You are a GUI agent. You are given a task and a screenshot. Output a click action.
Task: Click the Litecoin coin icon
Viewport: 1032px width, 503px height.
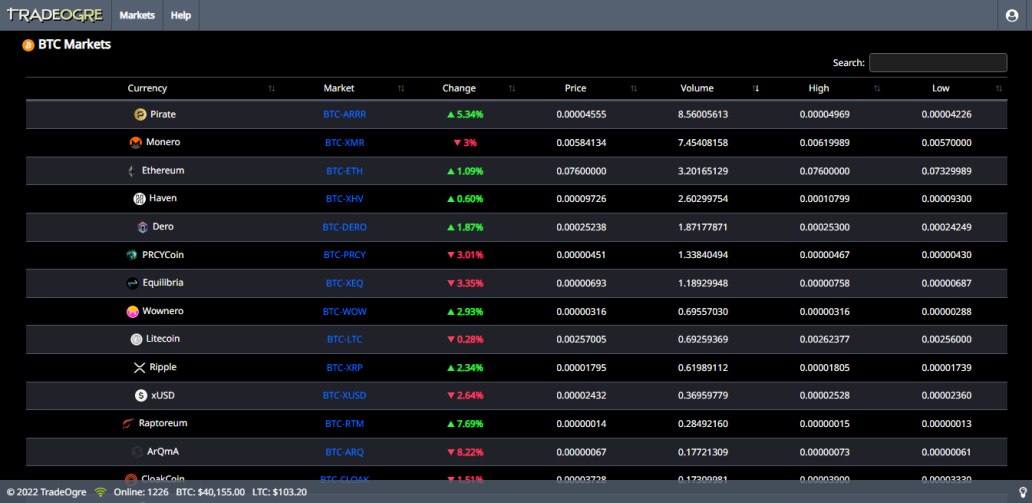(136, 340)
